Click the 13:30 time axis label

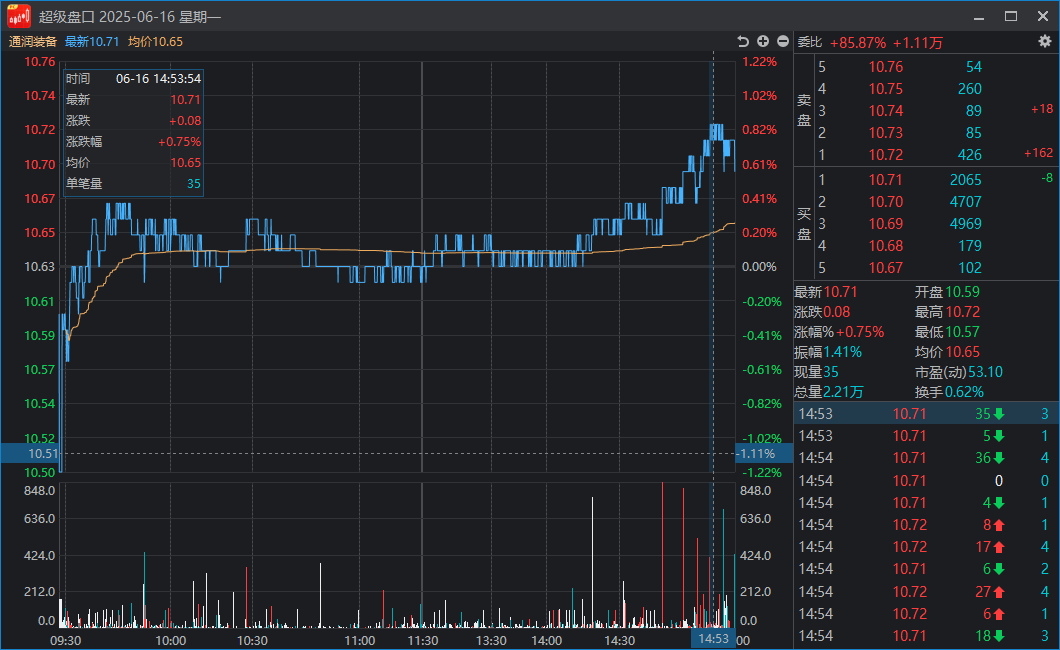coord(491,641)
